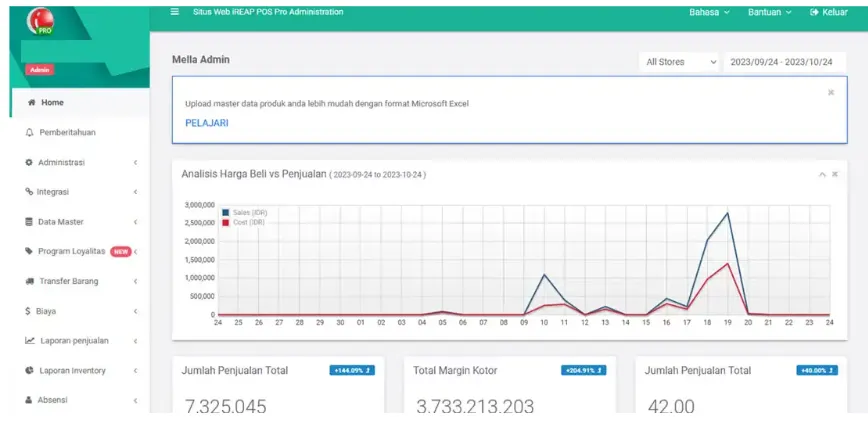Click the Situs Web iREAP POS Pro title
The width and height of the screenshot is (868, 435).
coord(268,12)
